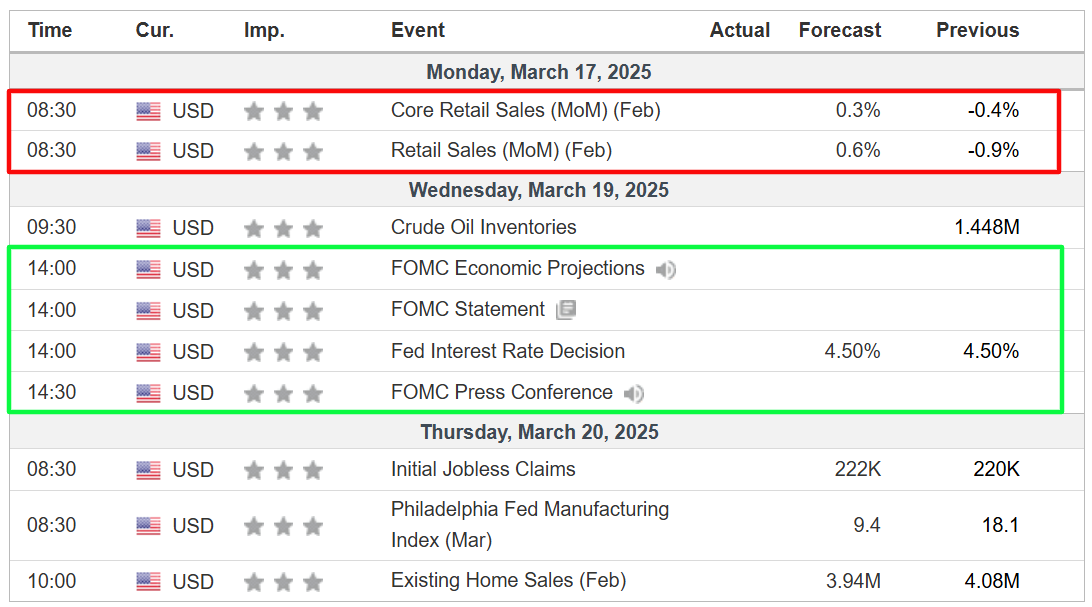Open the Existing Home Sales (Feb) event
Viewport: 1092px width, 607px height.
[x=508, y=581]
